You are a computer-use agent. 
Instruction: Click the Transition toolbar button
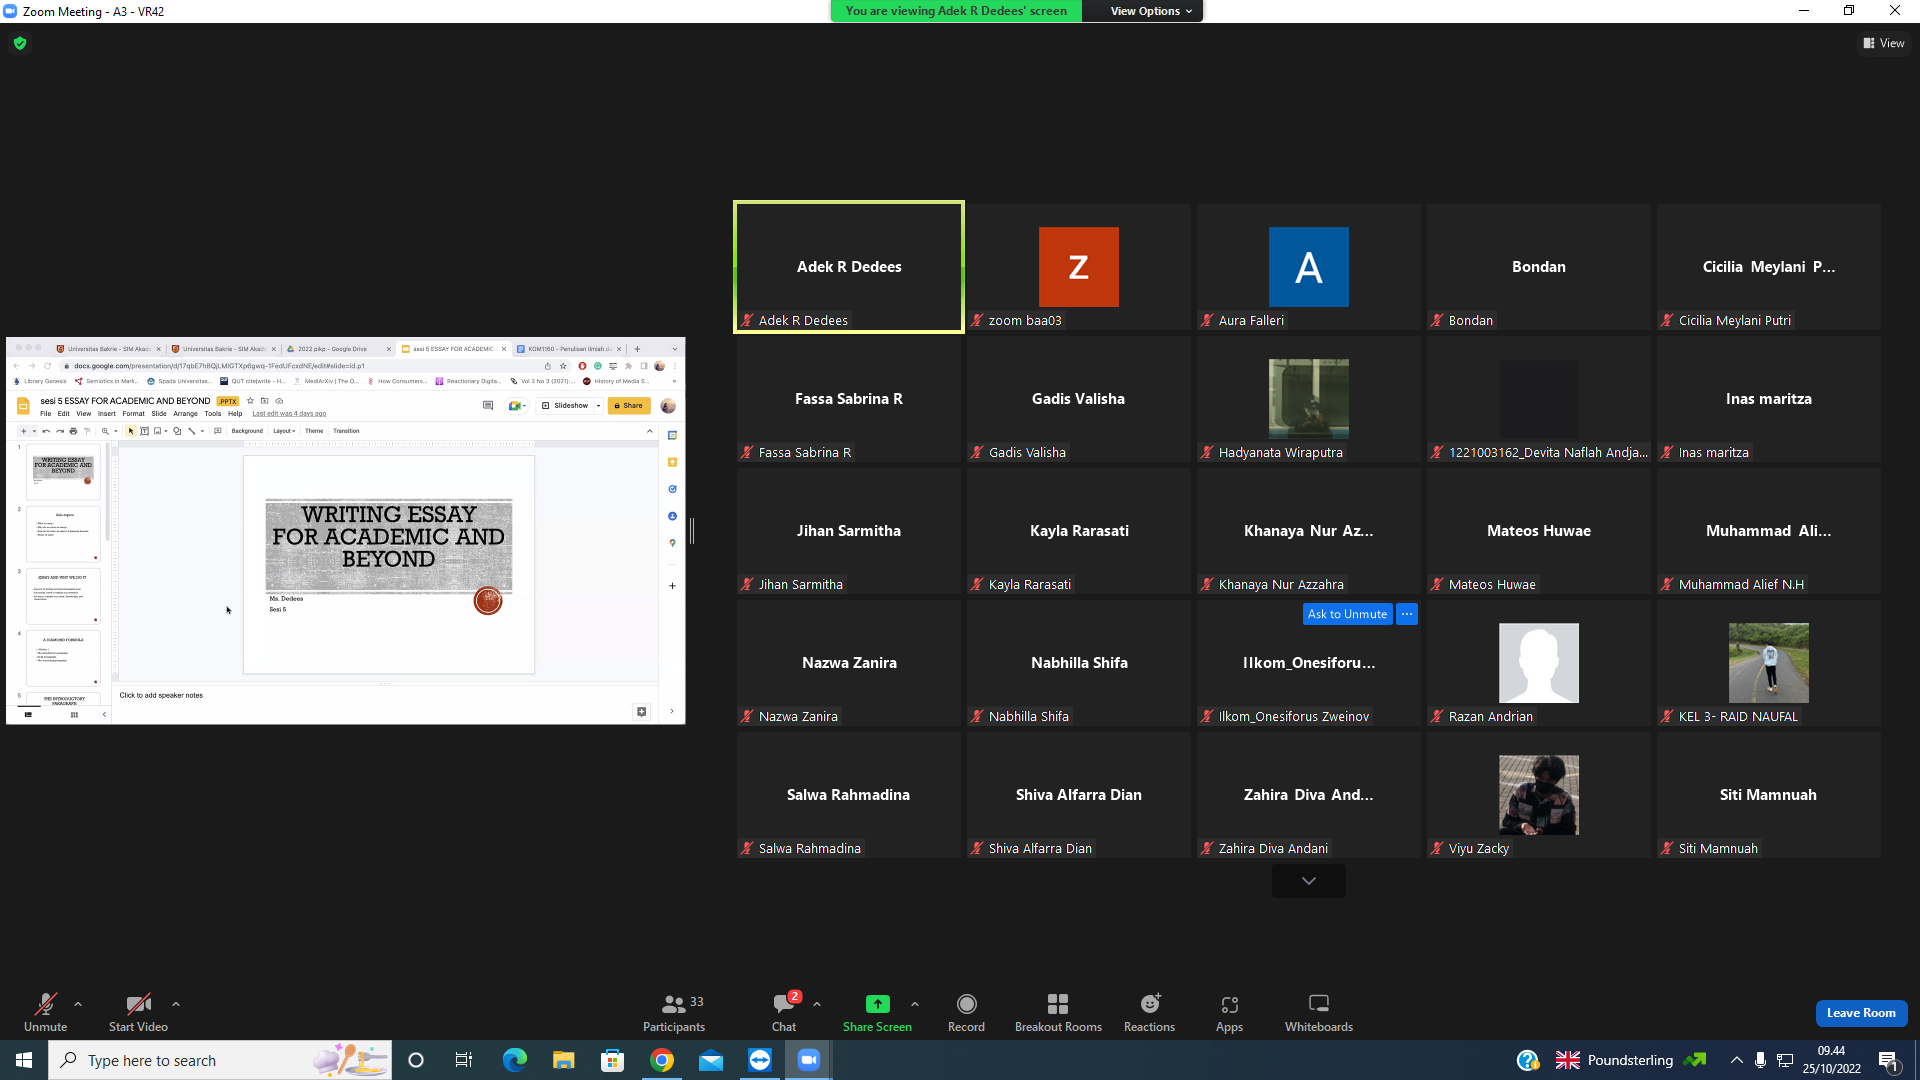click(346, 431)
